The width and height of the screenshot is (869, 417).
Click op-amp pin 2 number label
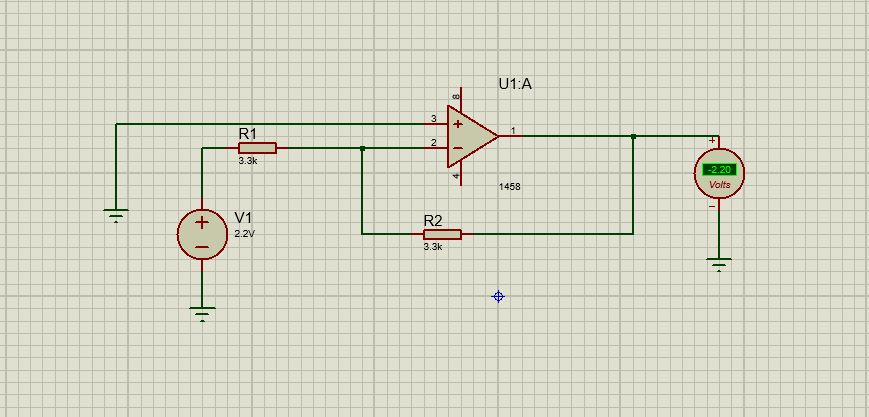coord(433,143)
